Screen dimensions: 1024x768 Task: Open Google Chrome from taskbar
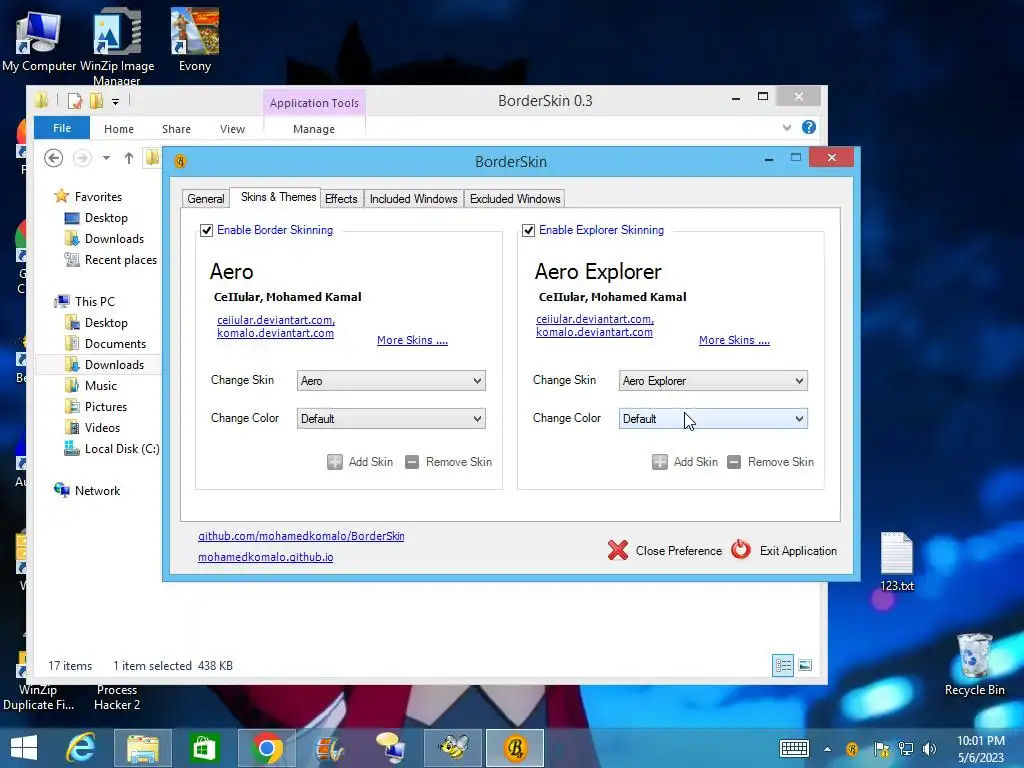[266, 748]
